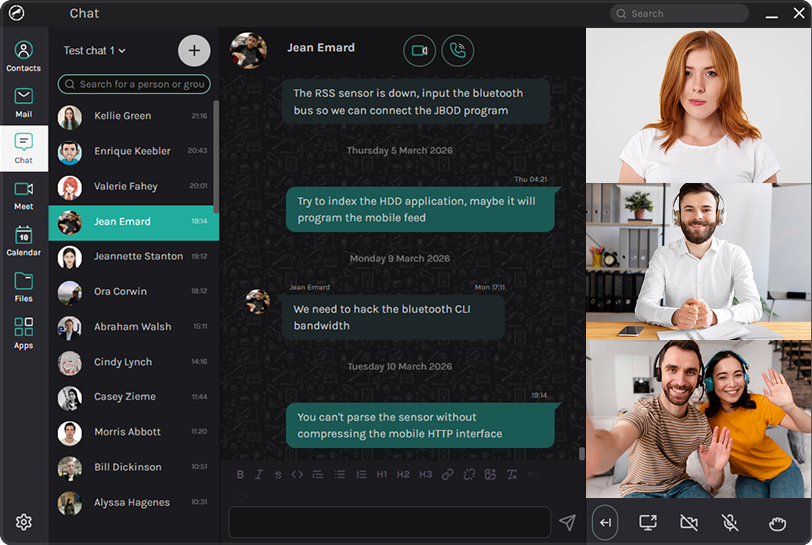Open chat with Bill Dickinson
Viewport: 812px width, 545px height.
tap(134, 467)
